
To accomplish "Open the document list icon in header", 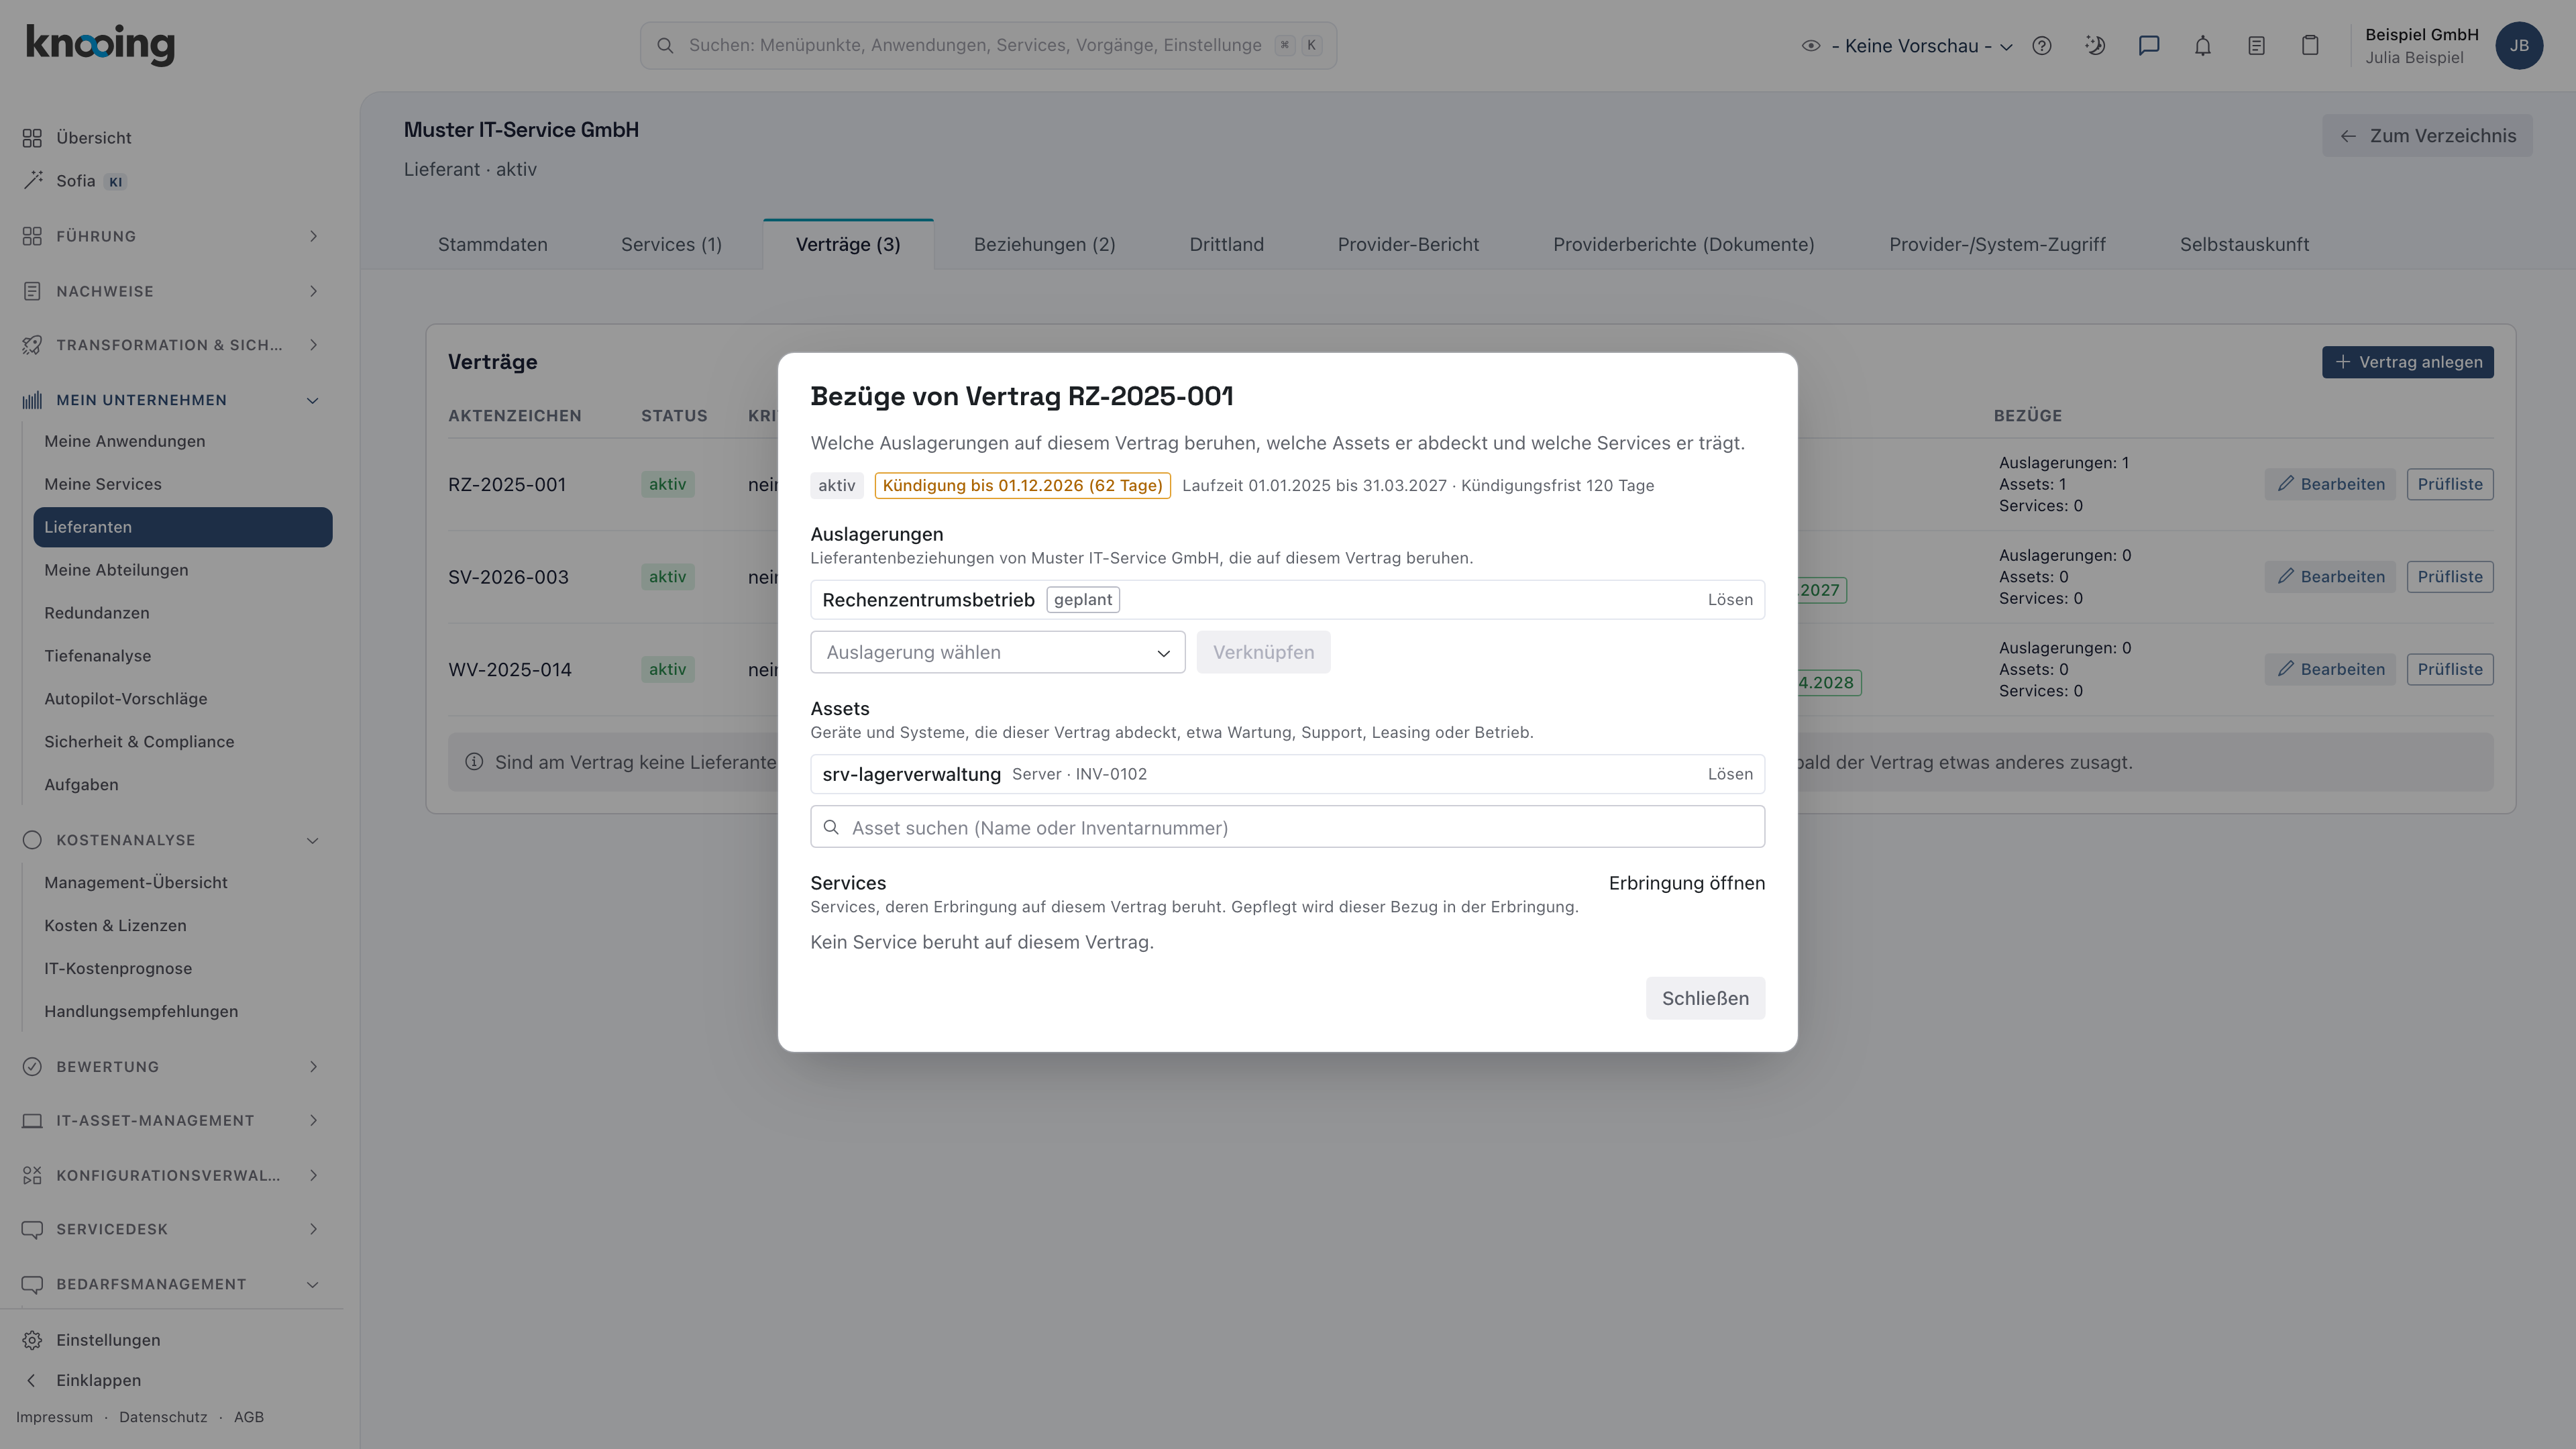I will click(2256, 46).
